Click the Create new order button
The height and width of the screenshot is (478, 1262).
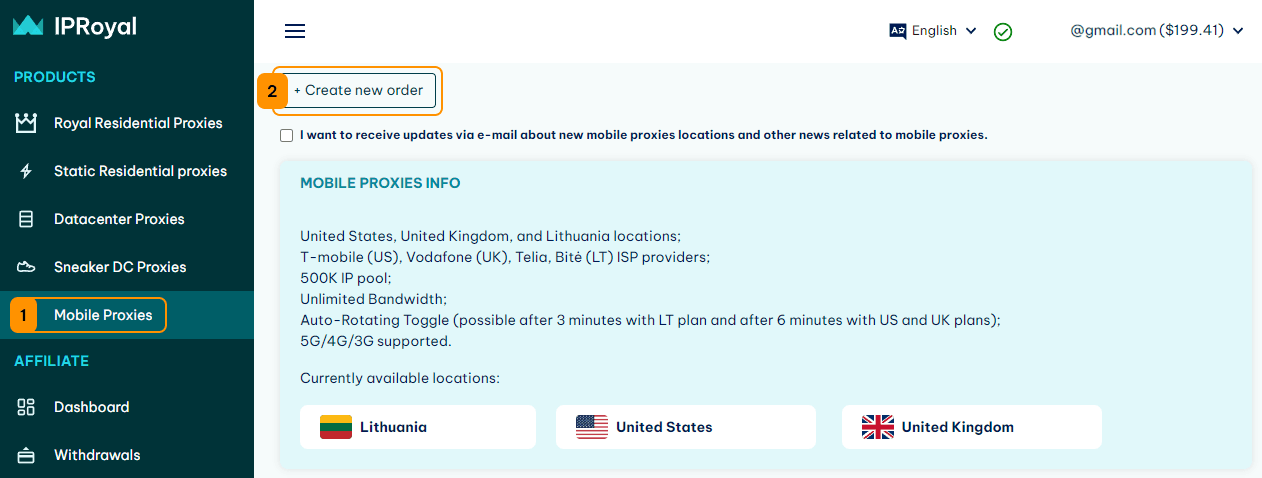tap(358, 90)
